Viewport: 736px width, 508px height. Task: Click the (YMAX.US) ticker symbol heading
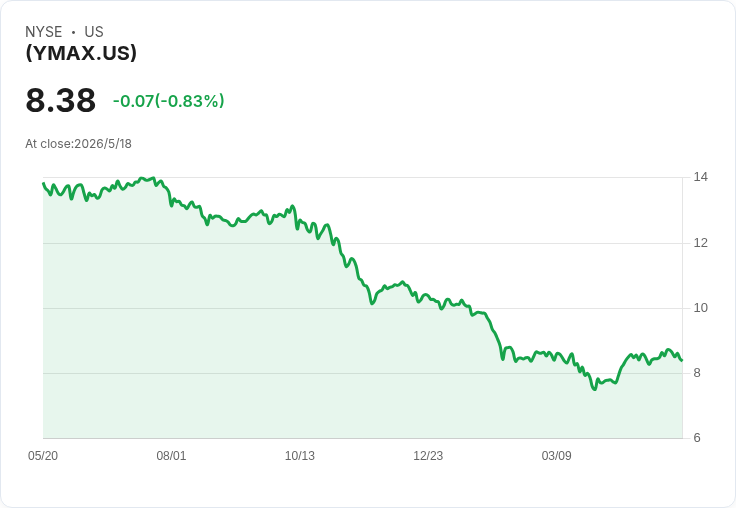pyautogui.click(x=81, y=53)
